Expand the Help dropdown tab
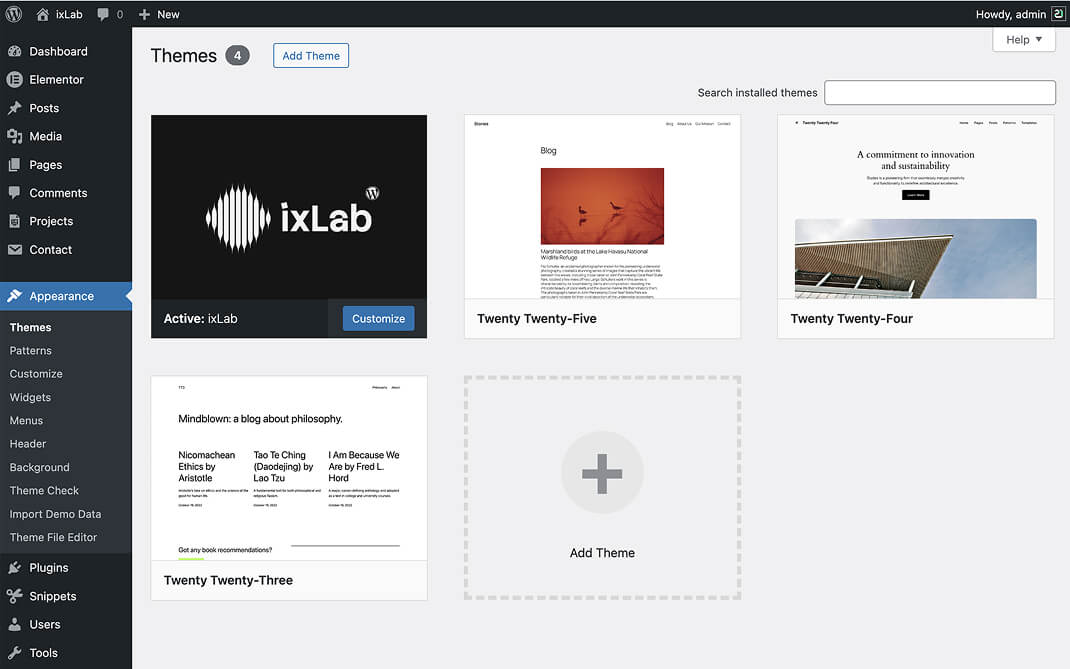The height and width of the screenshot is (669, 1070). point(1023,40)
